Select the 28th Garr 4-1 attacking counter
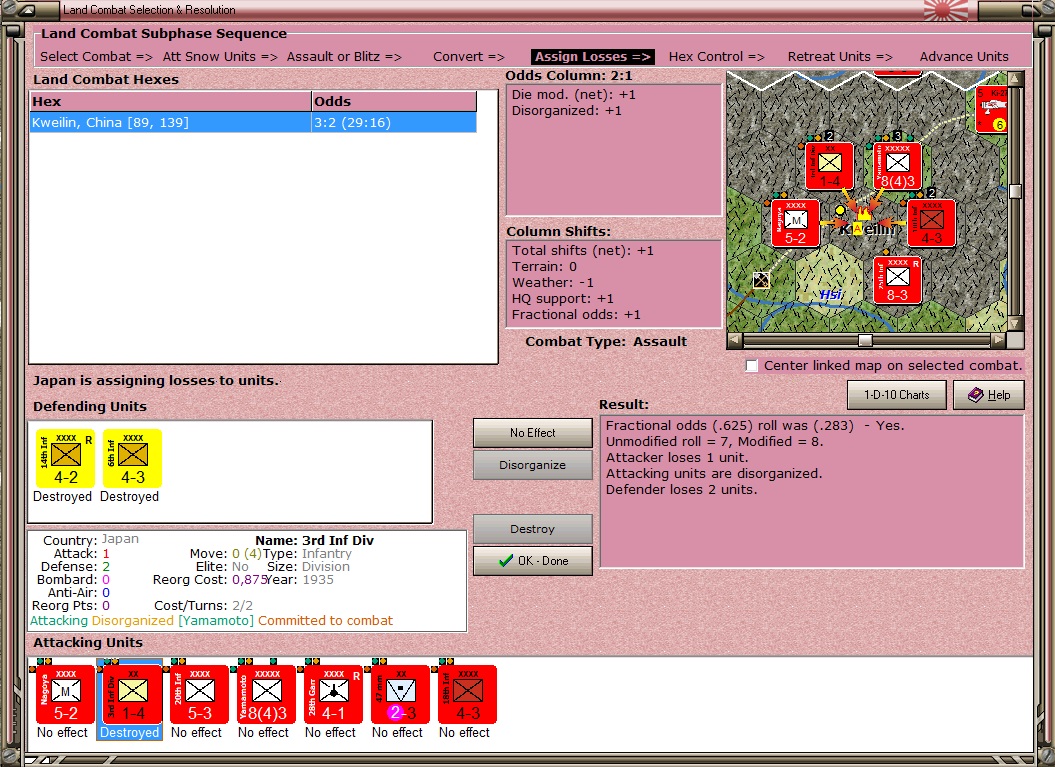Image resolution: width=1055 pixels, height=767 pixels. (x=333, y=694)
